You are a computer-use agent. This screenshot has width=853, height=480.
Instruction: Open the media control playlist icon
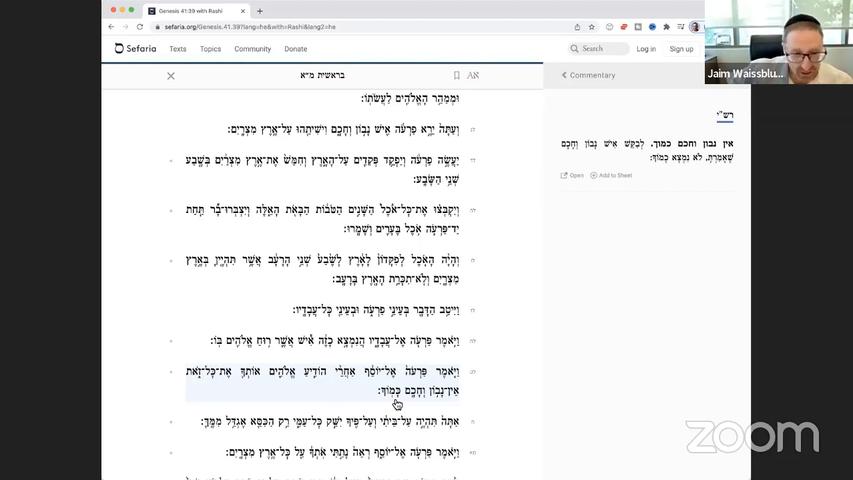681,27
